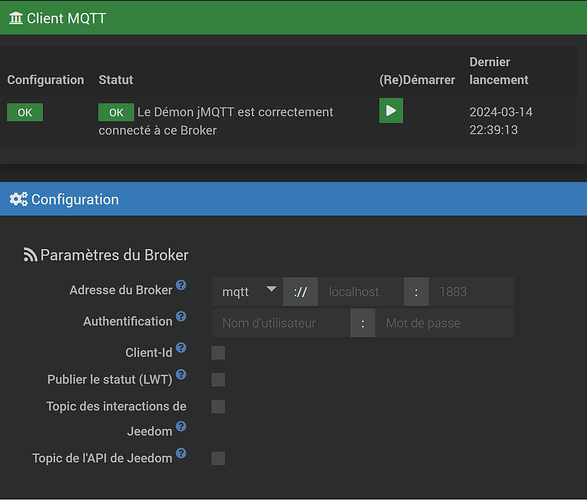Click the OK badge in the Statut column
The width and height of the screenshot is (587, 500).
116,112
